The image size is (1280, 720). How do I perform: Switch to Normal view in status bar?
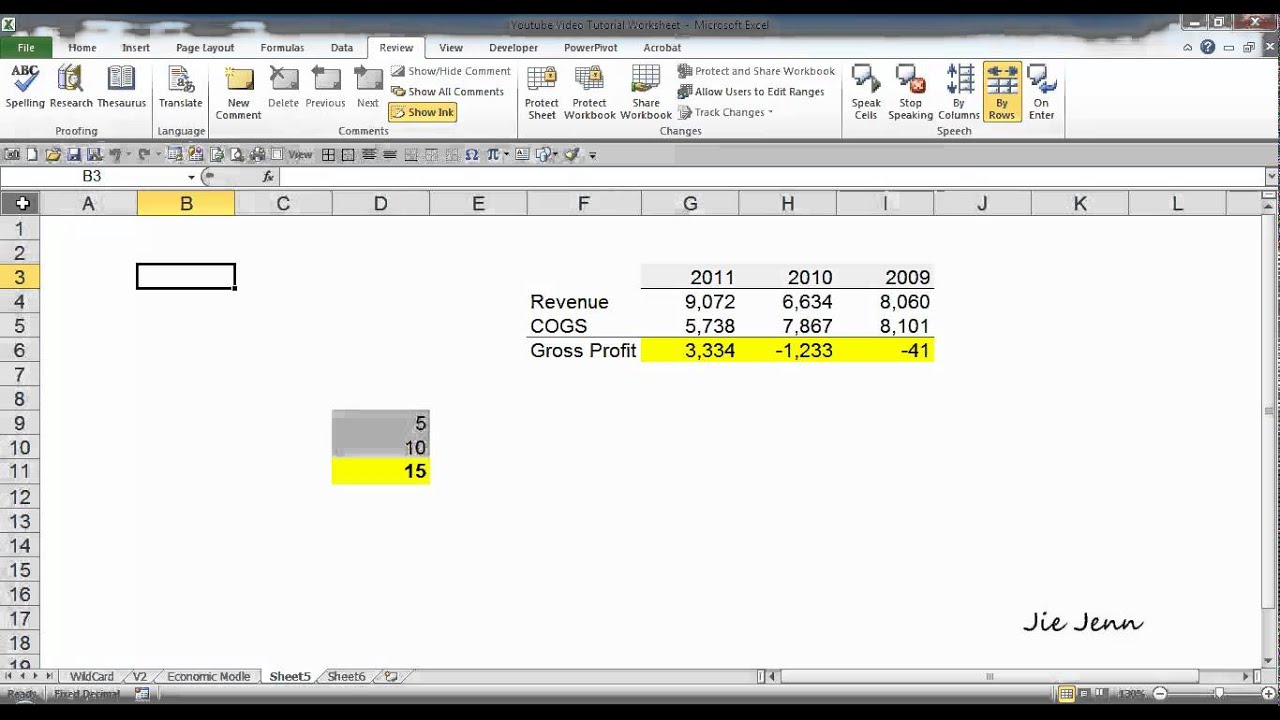(1067, 694)
